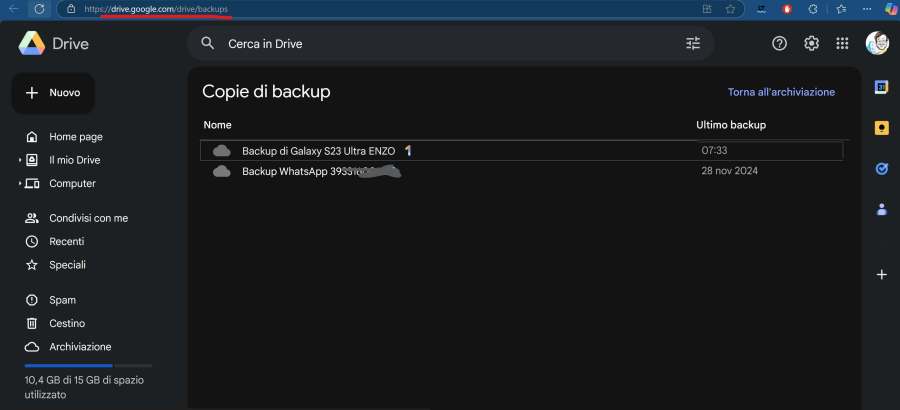Open the Google apps grid
The width and height of the screenshot is (900, 410).
(843, 44)
